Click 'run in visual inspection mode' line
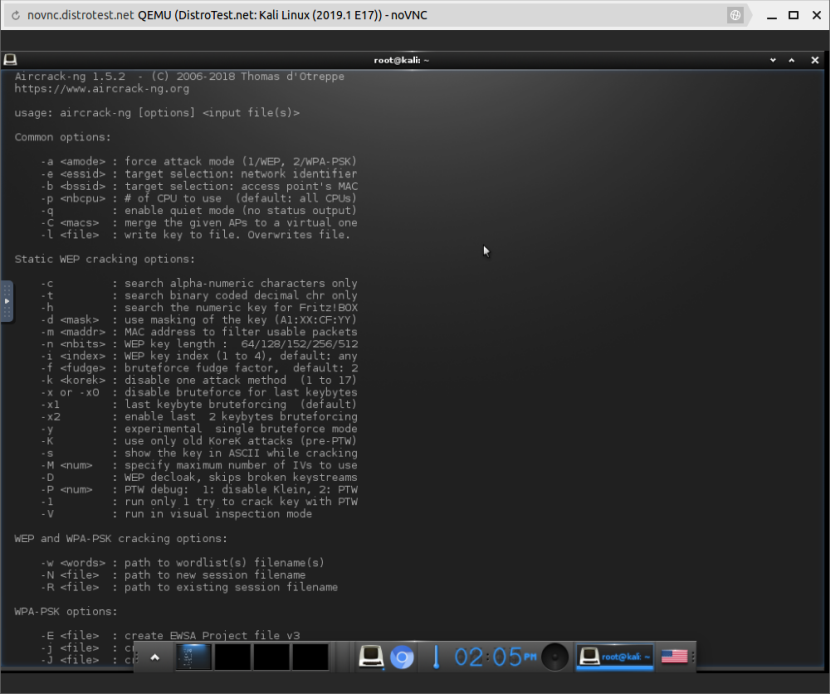830x694 pixels. [176, 514]
